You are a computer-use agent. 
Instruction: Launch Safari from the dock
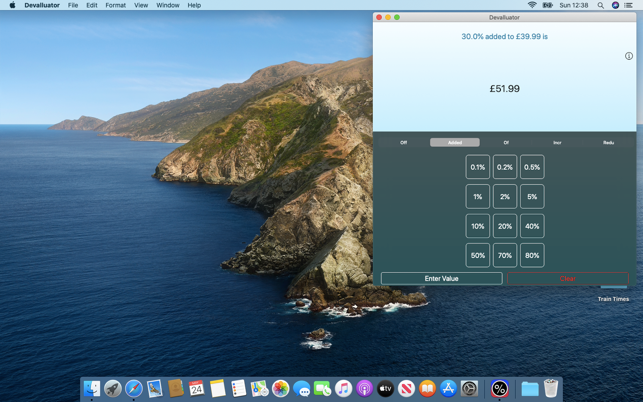(134, 388)
